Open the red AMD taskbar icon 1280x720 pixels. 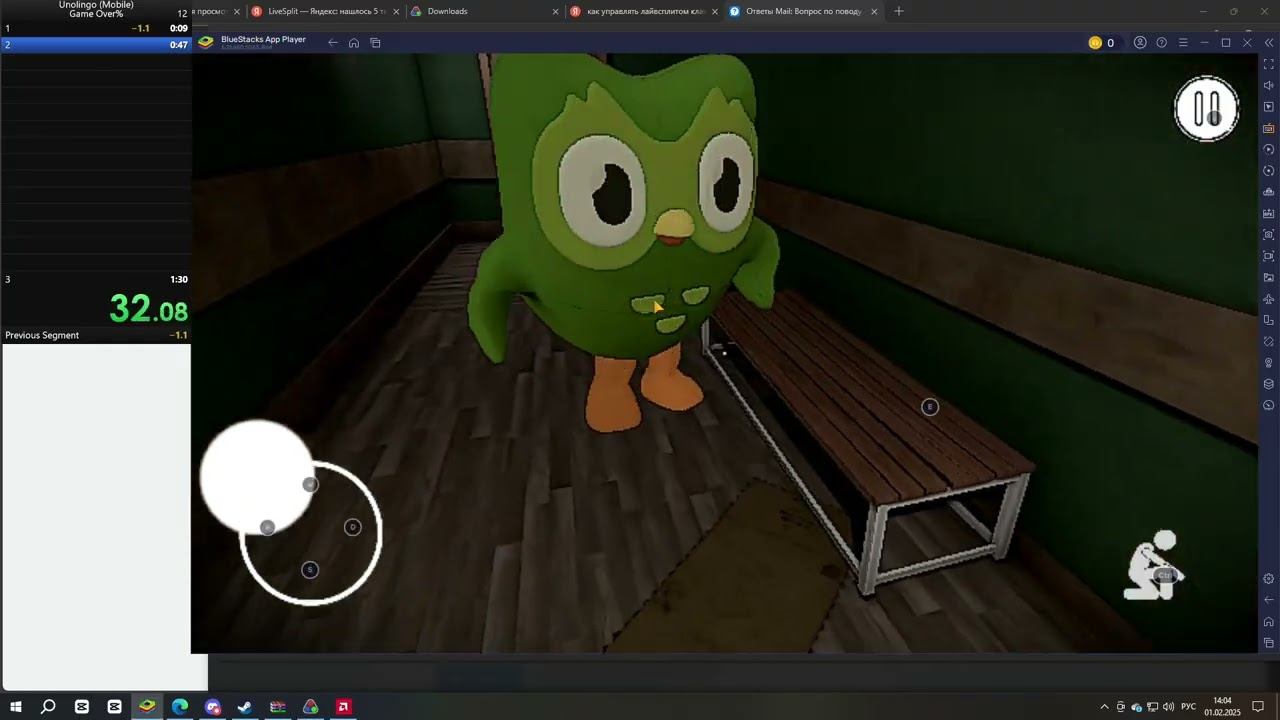point(343,707)
